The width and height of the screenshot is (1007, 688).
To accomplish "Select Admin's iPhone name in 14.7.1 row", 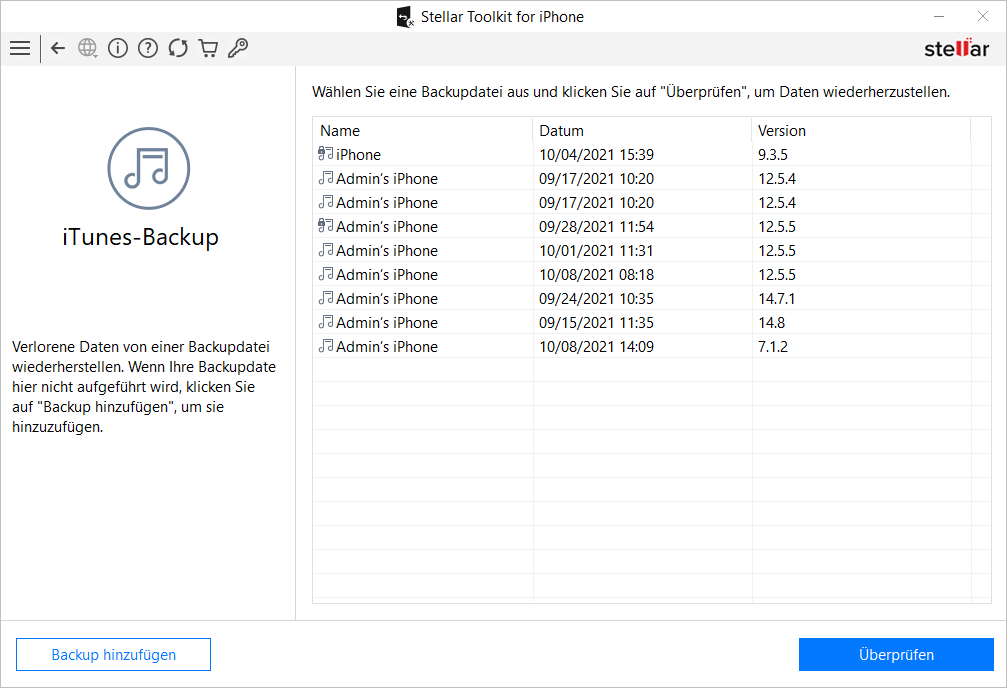I will [387, 299].
